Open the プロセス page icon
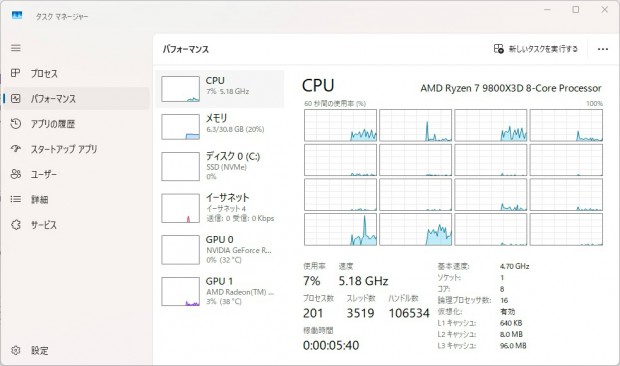Screen dimensions: 620x366 coord(15,73)
